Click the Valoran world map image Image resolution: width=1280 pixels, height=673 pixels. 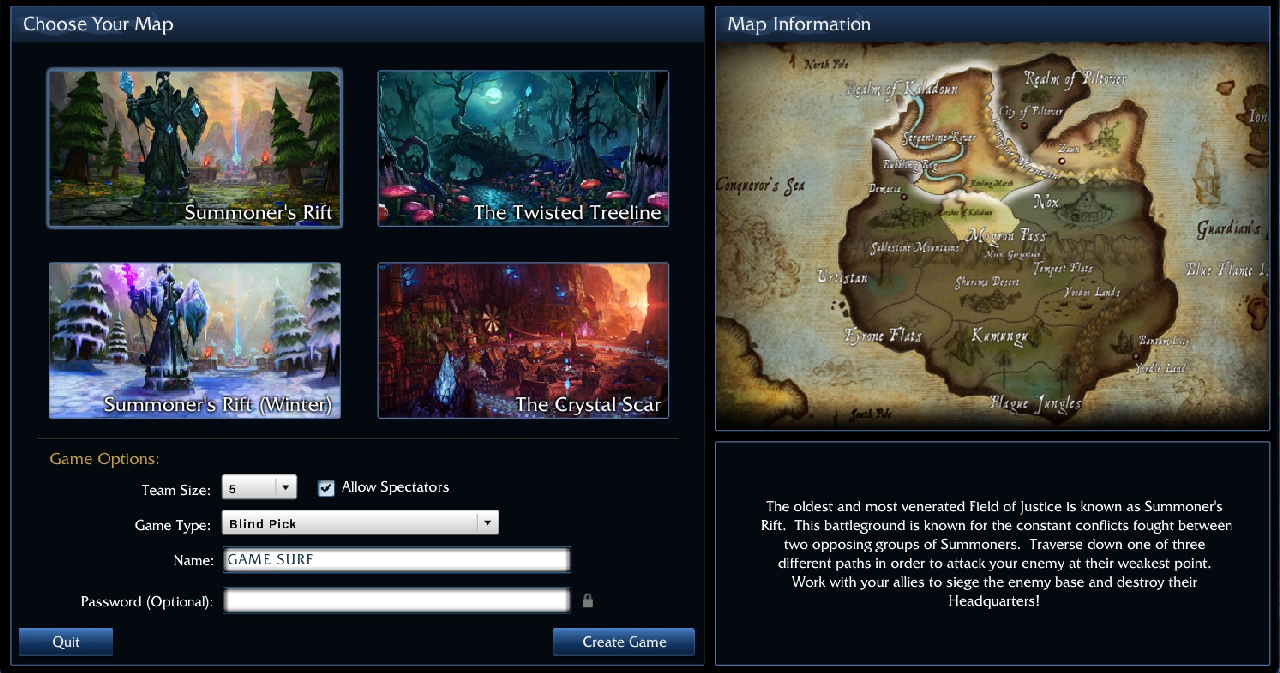993,236
